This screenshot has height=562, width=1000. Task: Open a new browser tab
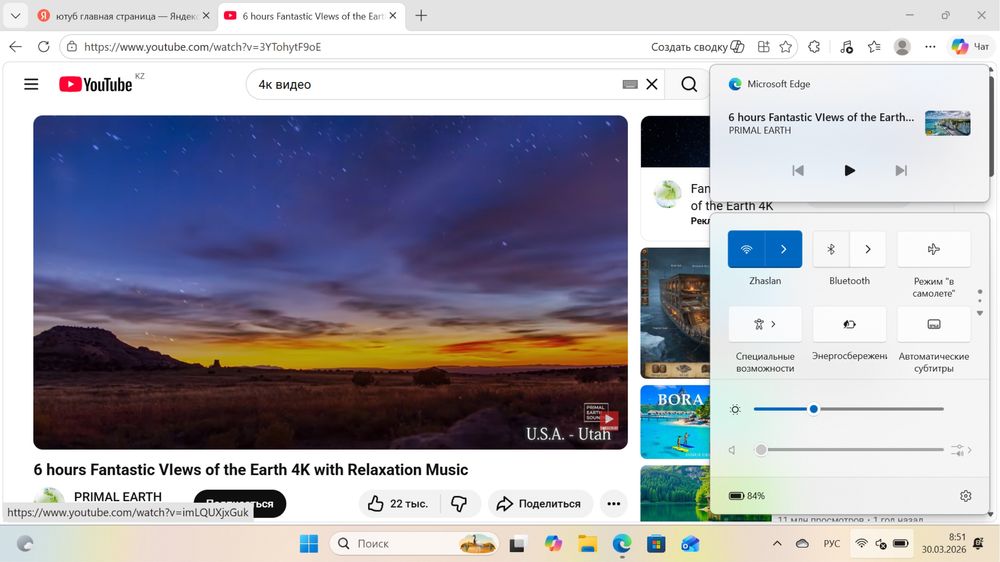tap(421, 16)
